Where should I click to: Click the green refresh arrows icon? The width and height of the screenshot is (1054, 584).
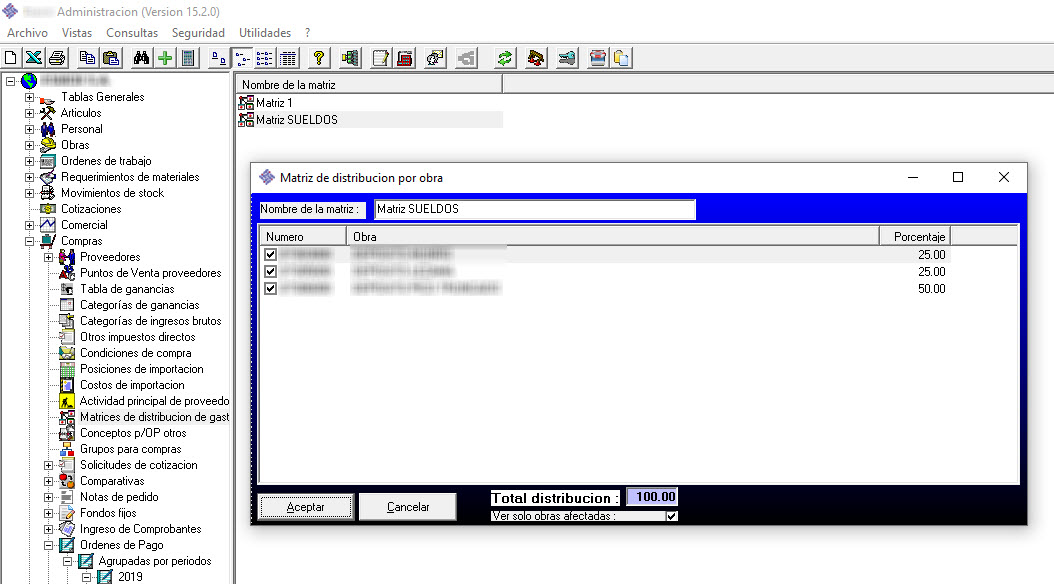point(505,58)
